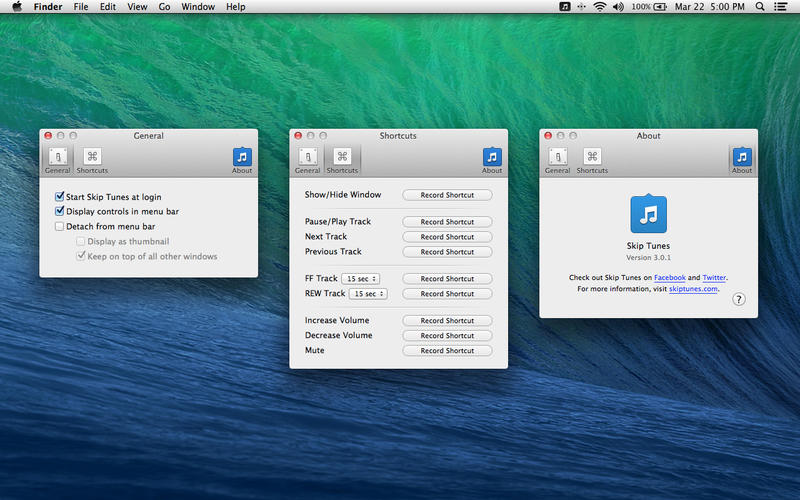Open FF Track 15 sec dropdown
This screenshot has height=500, width=800.
pyautogui.click(x=361, y=279)
